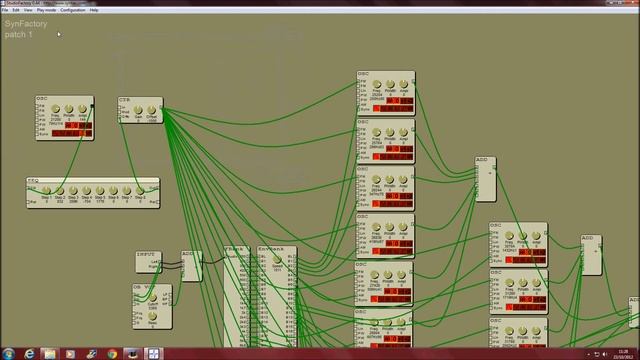
Task: Open the Edit menu
Action: [16, 10]
